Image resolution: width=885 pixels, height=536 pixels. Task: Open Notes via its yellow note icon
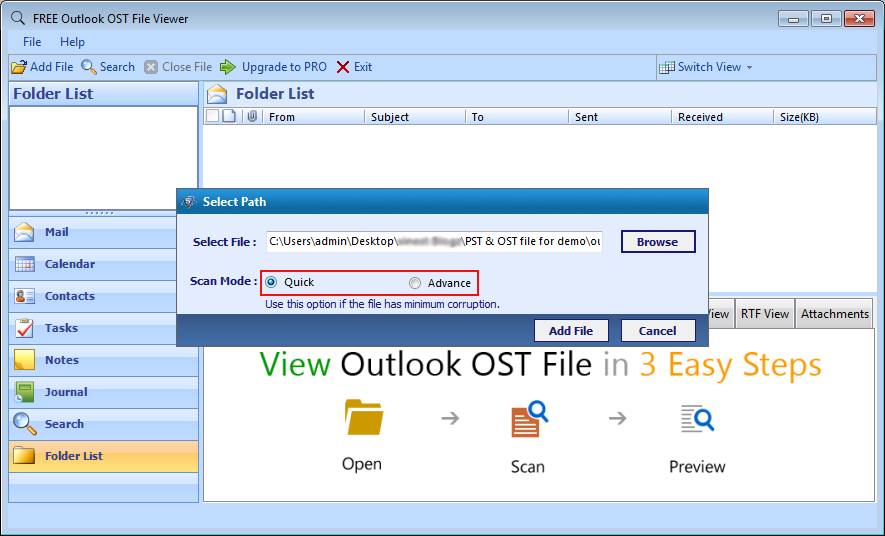tap(24, 360)
